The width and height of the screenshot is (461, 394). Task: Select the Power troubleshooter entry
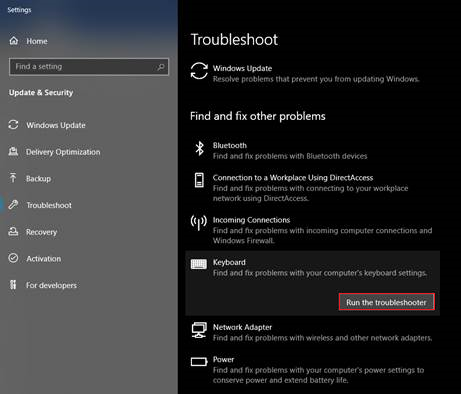[223, 360]
